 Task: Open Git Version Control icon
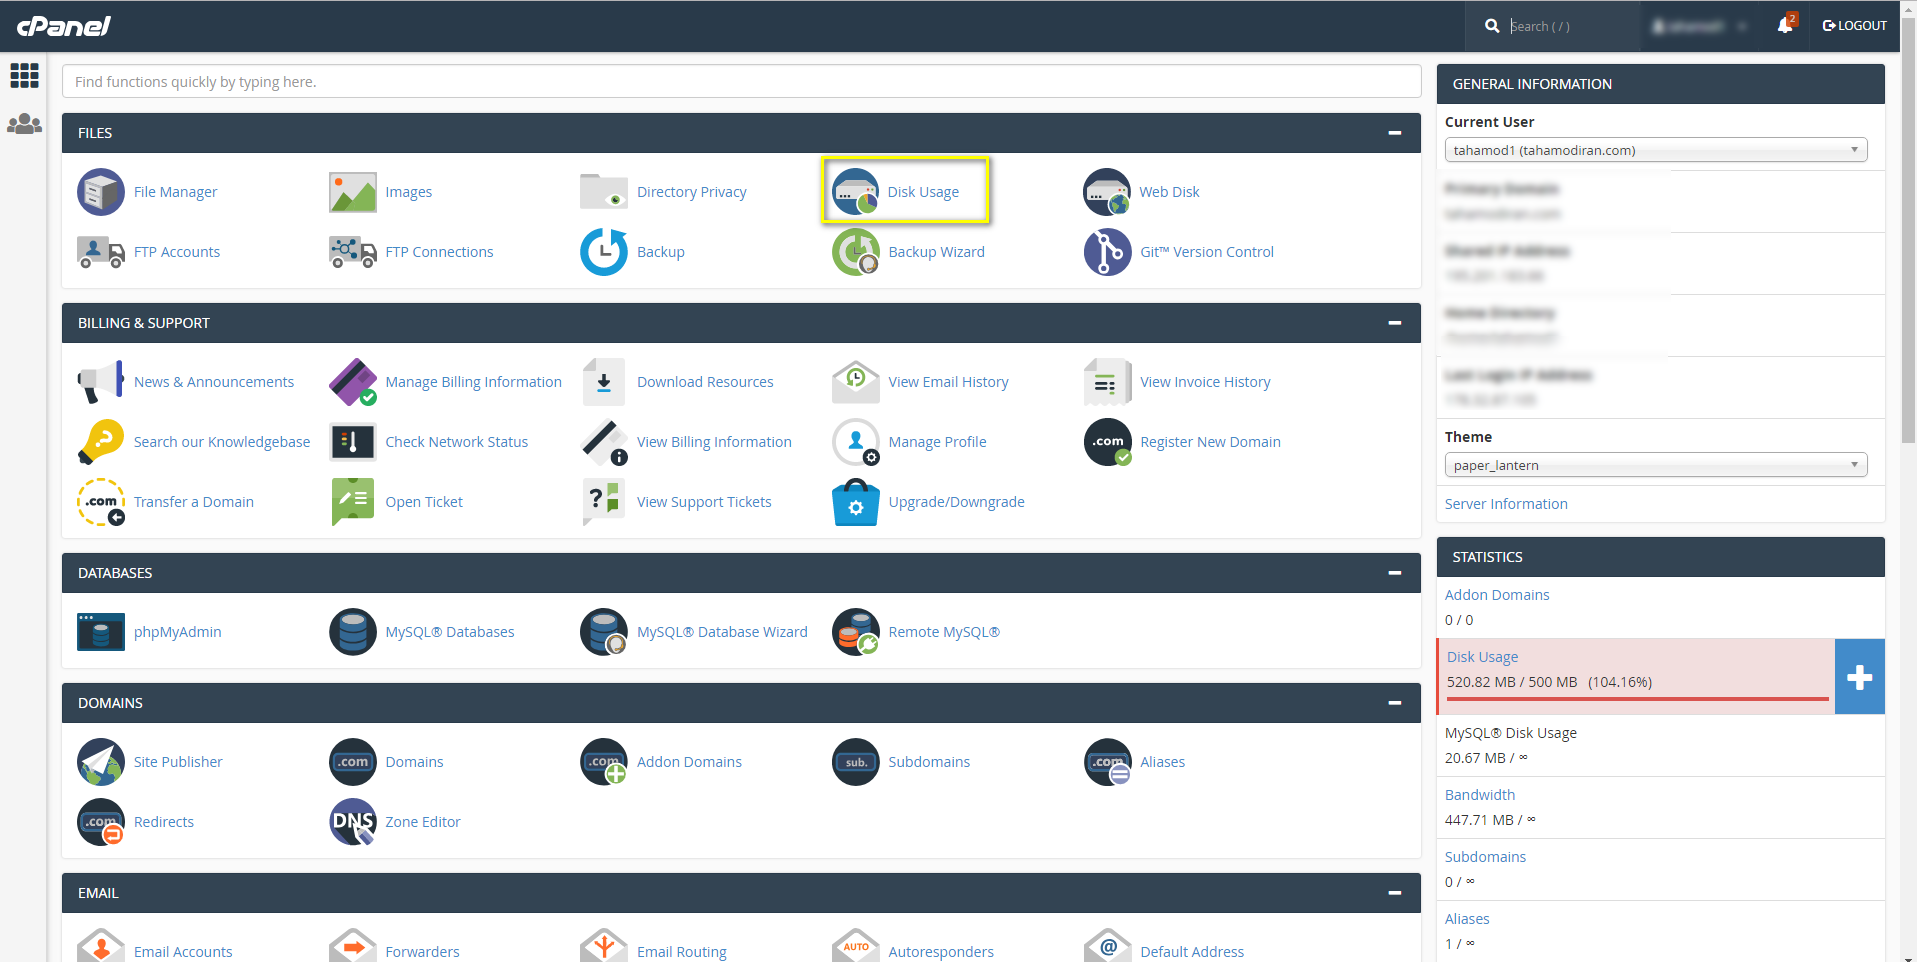tap(1107, 252)
